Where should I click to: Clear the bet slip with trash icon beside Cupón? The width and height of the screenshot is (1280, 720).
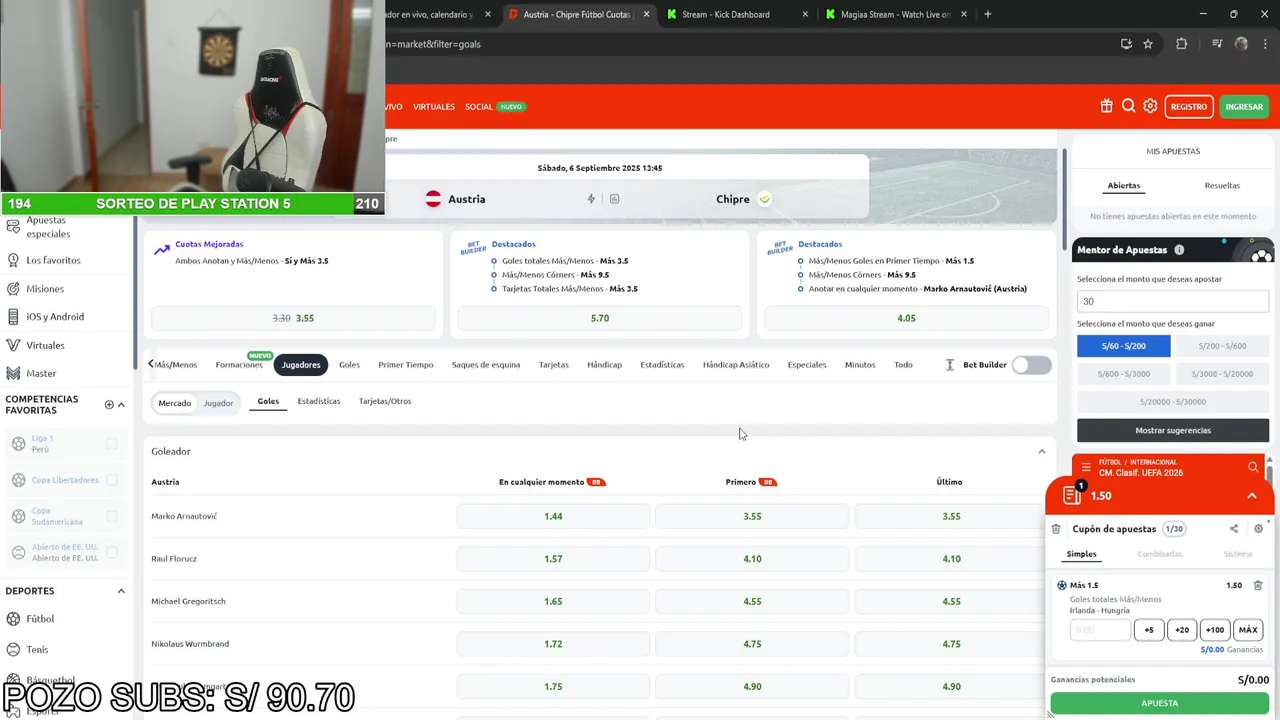click(x=1056, y=529)
